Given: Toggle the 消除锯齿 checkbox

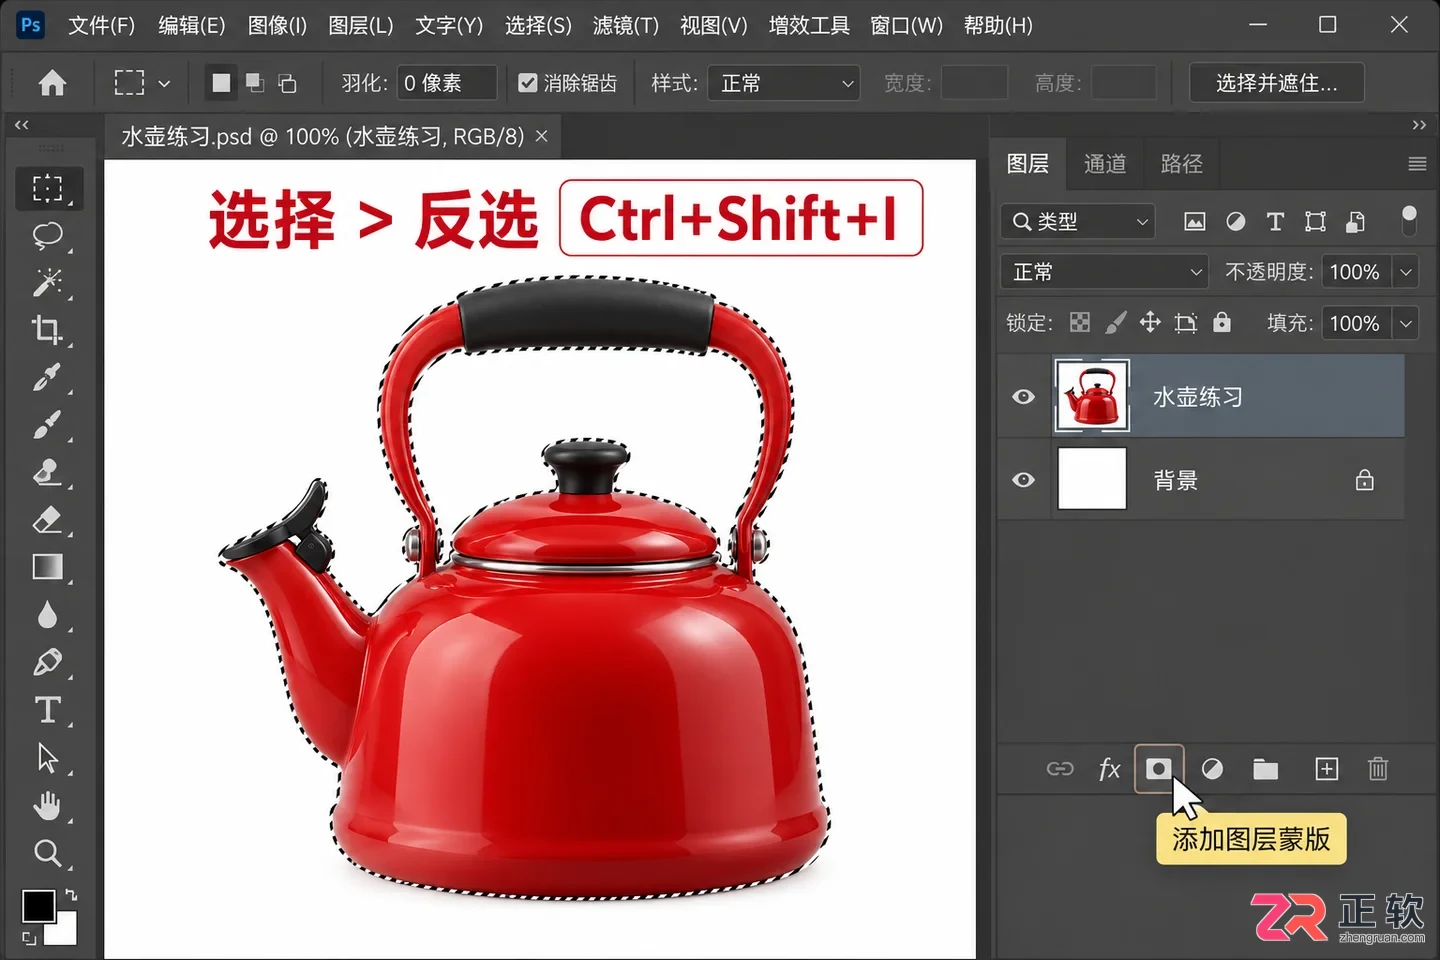Looking at the screenshot, I should 528,83.
